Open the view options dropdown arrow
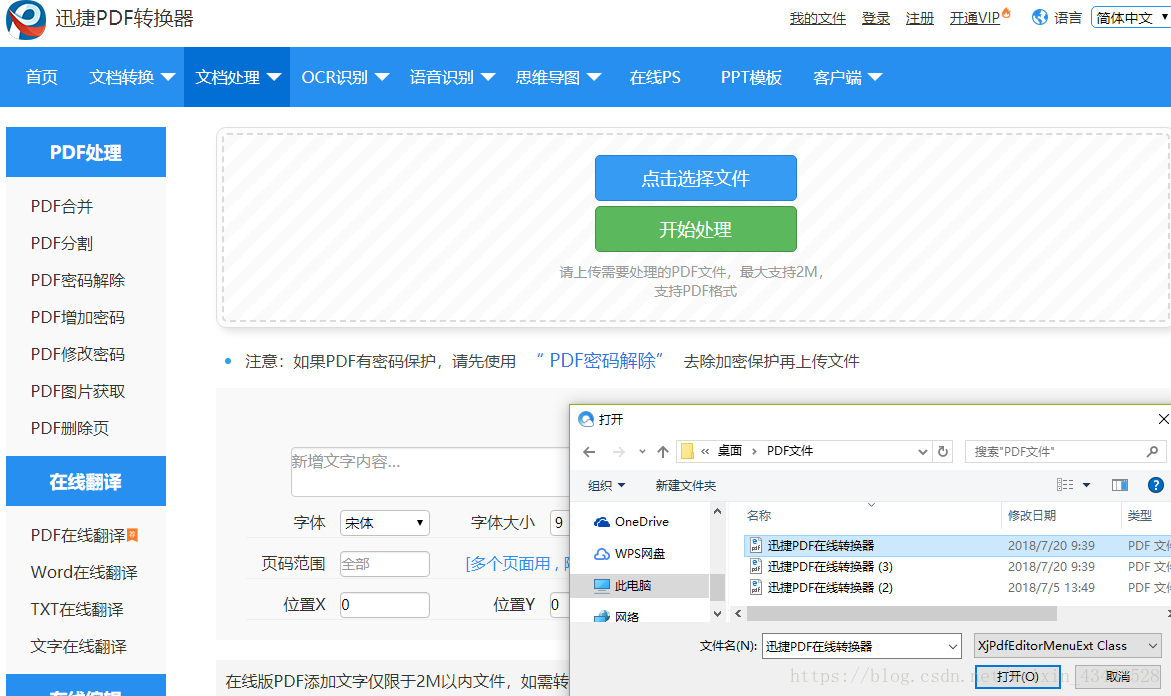This screenshot has height=696, width=1171. 1087,485
